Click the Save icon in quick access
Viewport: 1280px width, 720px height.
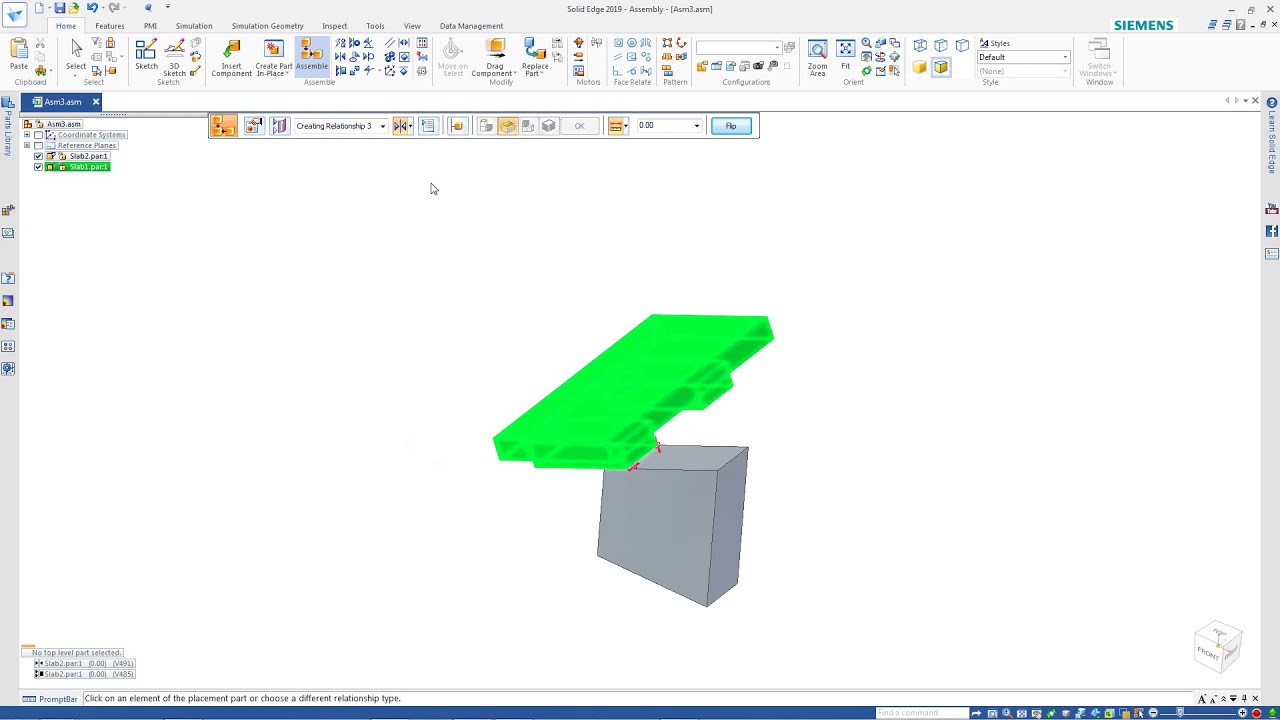click(59, 8)
